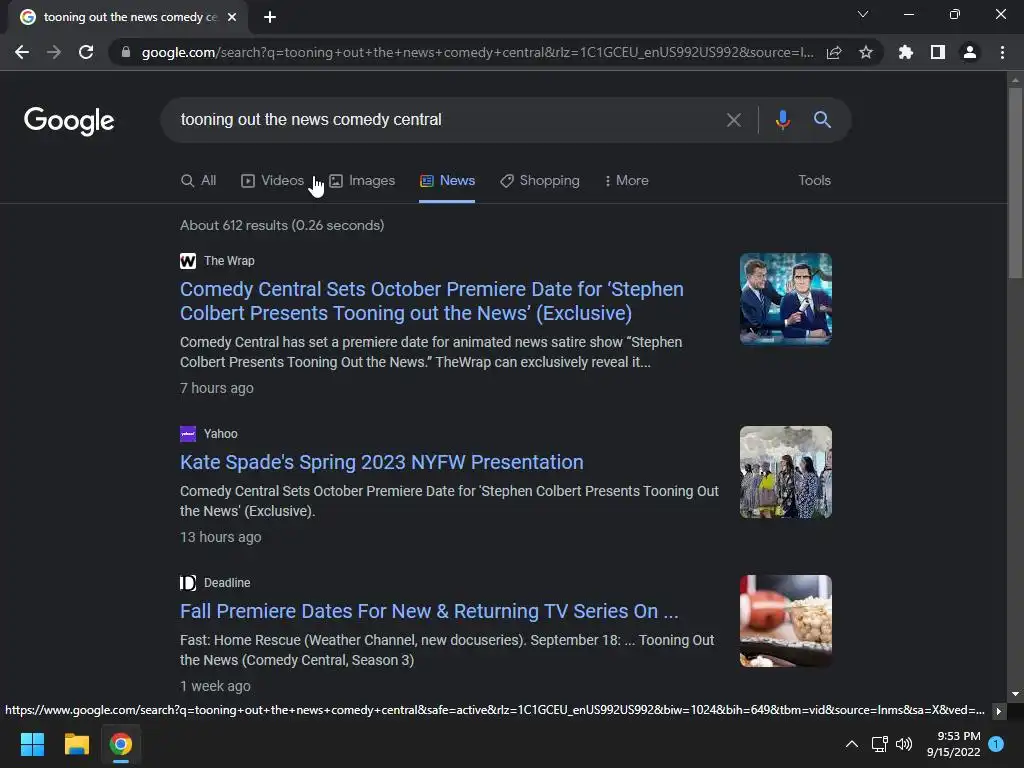The width and height of the screenshot is (1024, 768).
Task: Switch to the All results tab
Action: [199, 181]
